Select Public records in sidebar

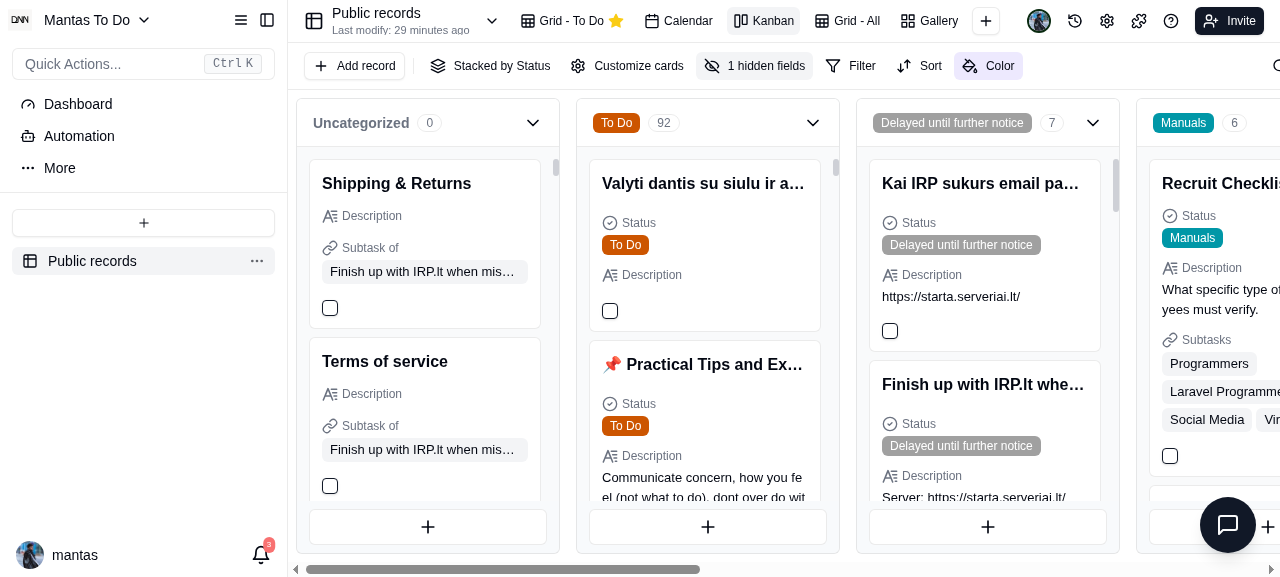point(143,261)
